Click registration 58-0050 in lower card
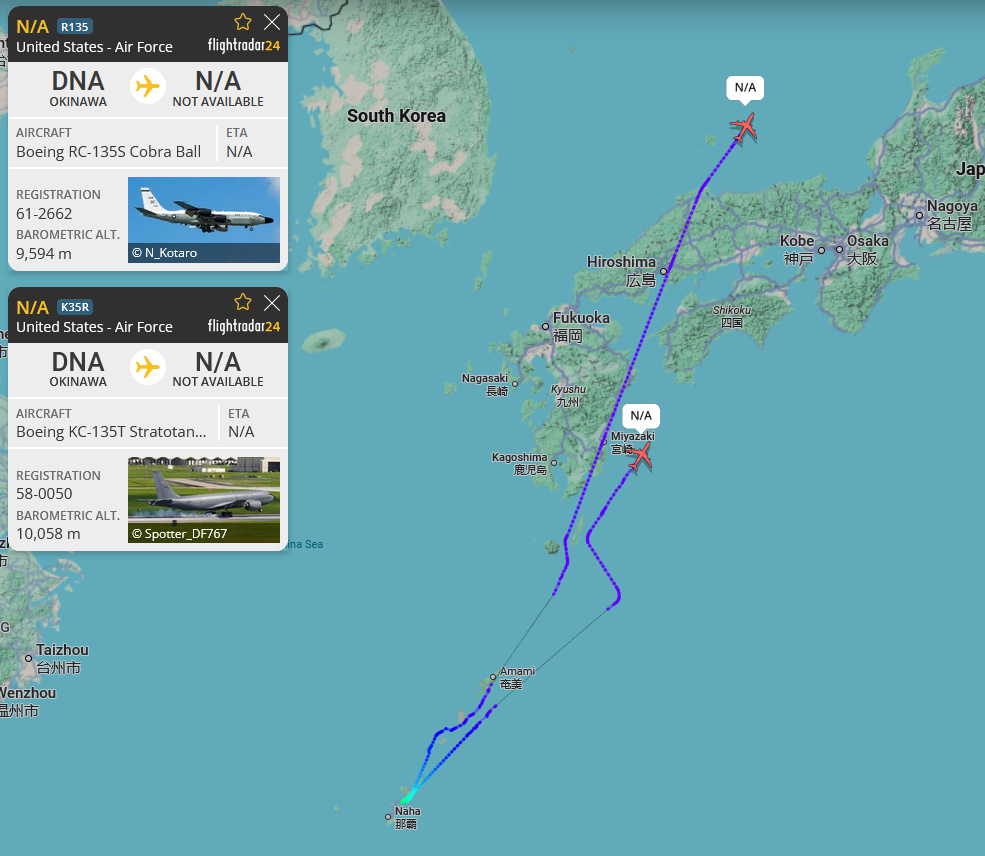 tap(44, 494)
